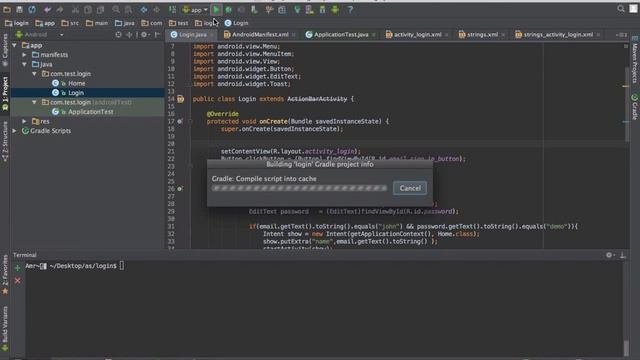Click the gutter icon on line 14
This screenshot has height=360, width=640.
(x=180, y=99)
